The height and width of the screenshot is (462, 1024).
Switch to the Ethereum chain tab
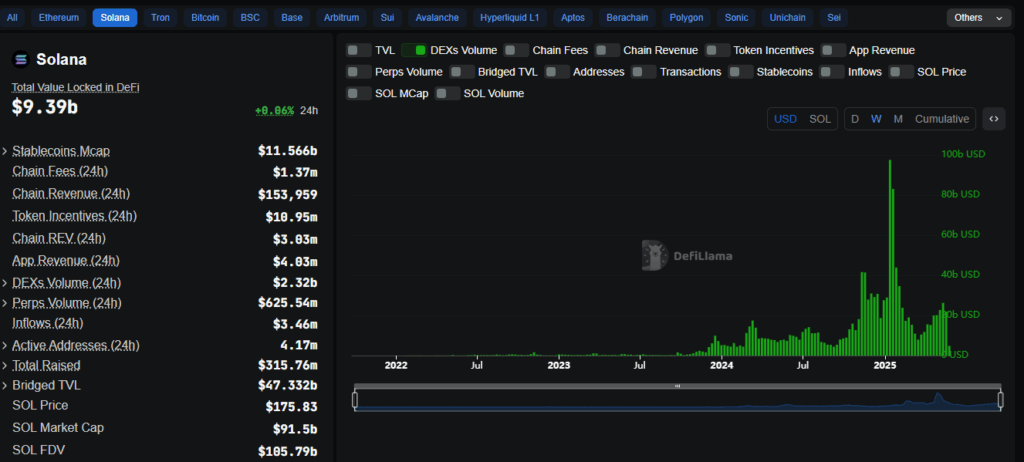coord(58,18)
